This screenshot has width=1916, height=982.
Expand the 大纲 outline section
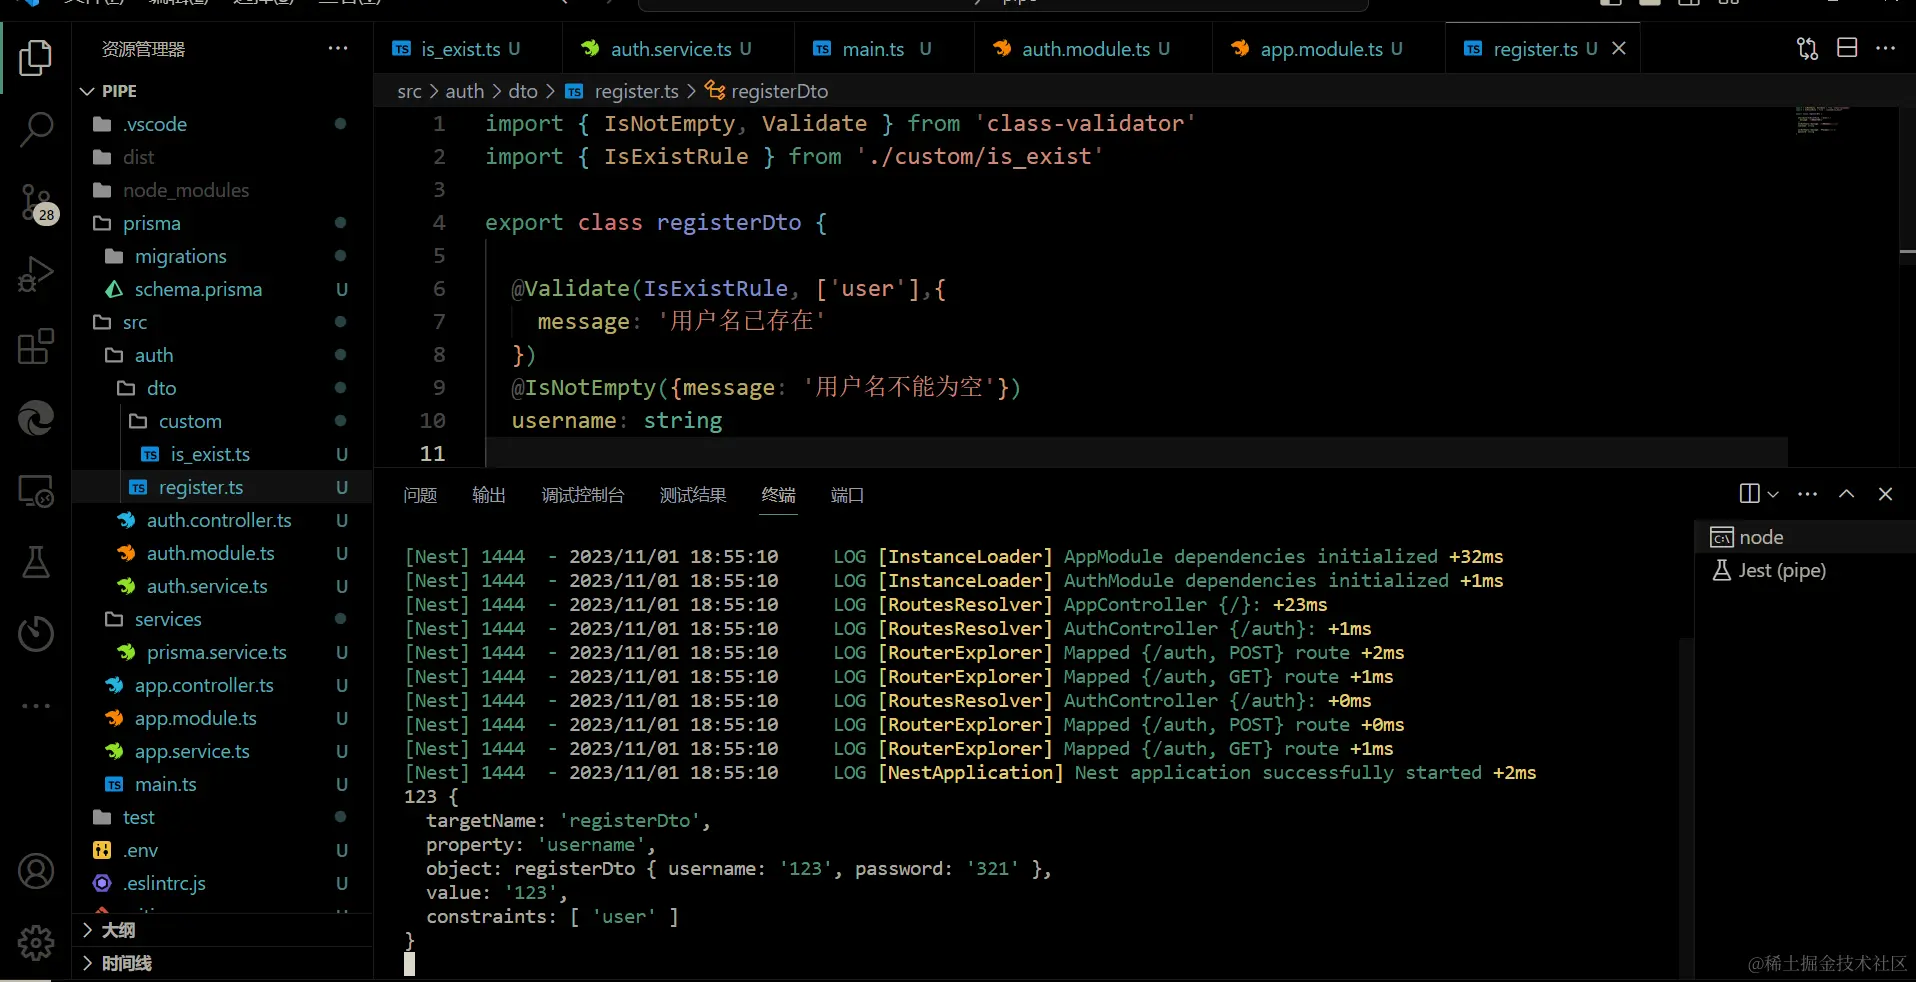pos(223,930)
